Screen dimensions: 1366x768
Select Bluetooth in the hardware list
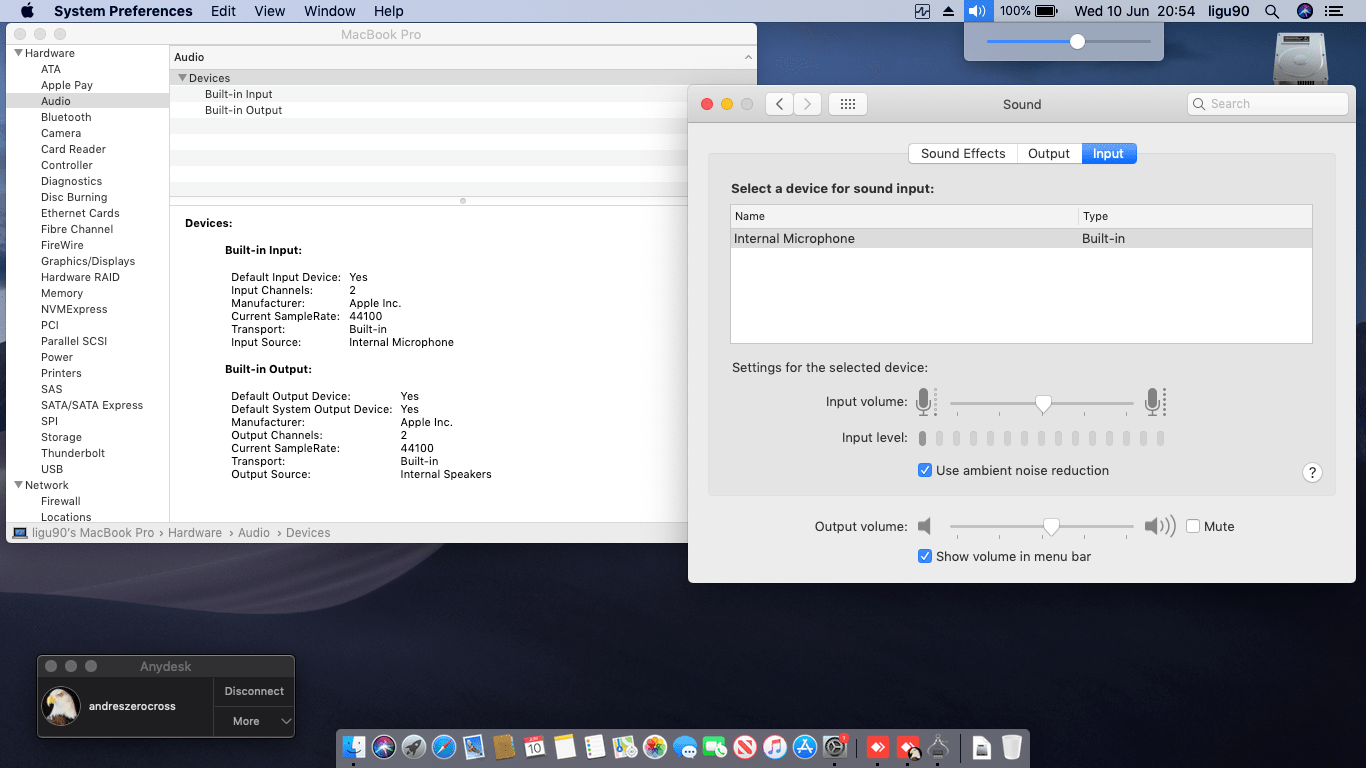click(x=66, y=117)
